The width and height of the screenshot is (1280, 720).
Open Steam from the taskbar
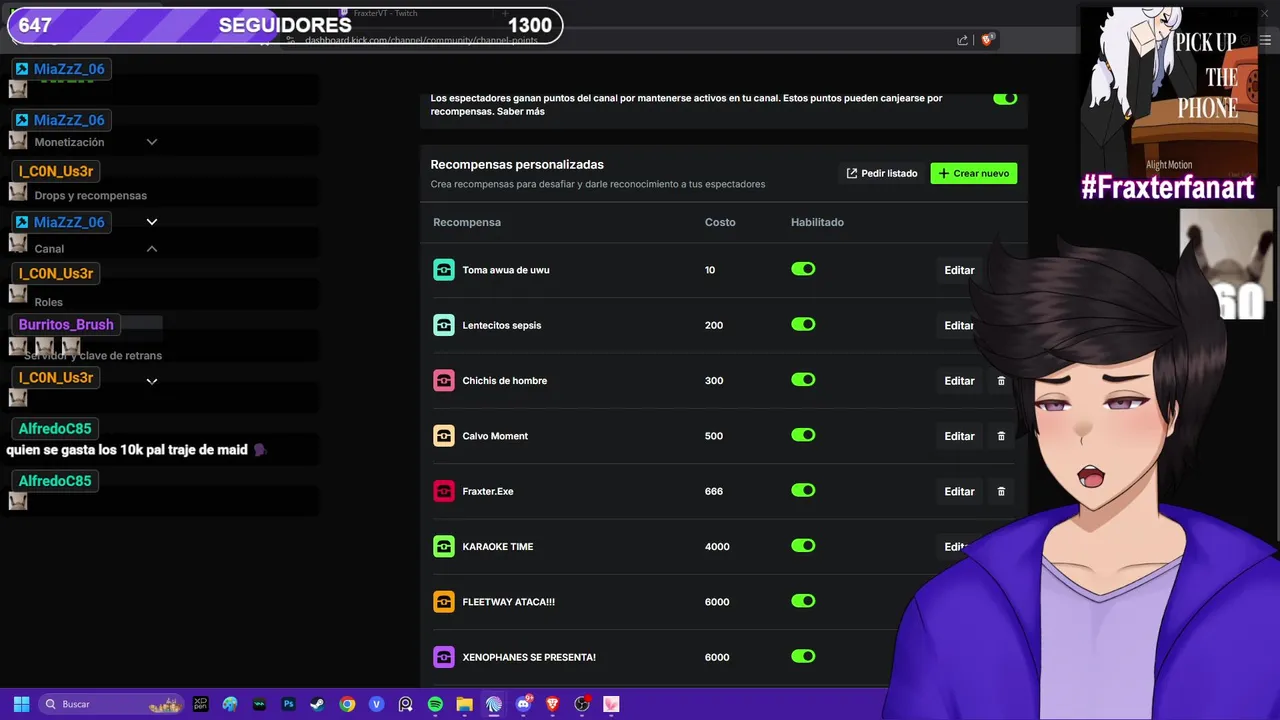[x=317, y=704]
